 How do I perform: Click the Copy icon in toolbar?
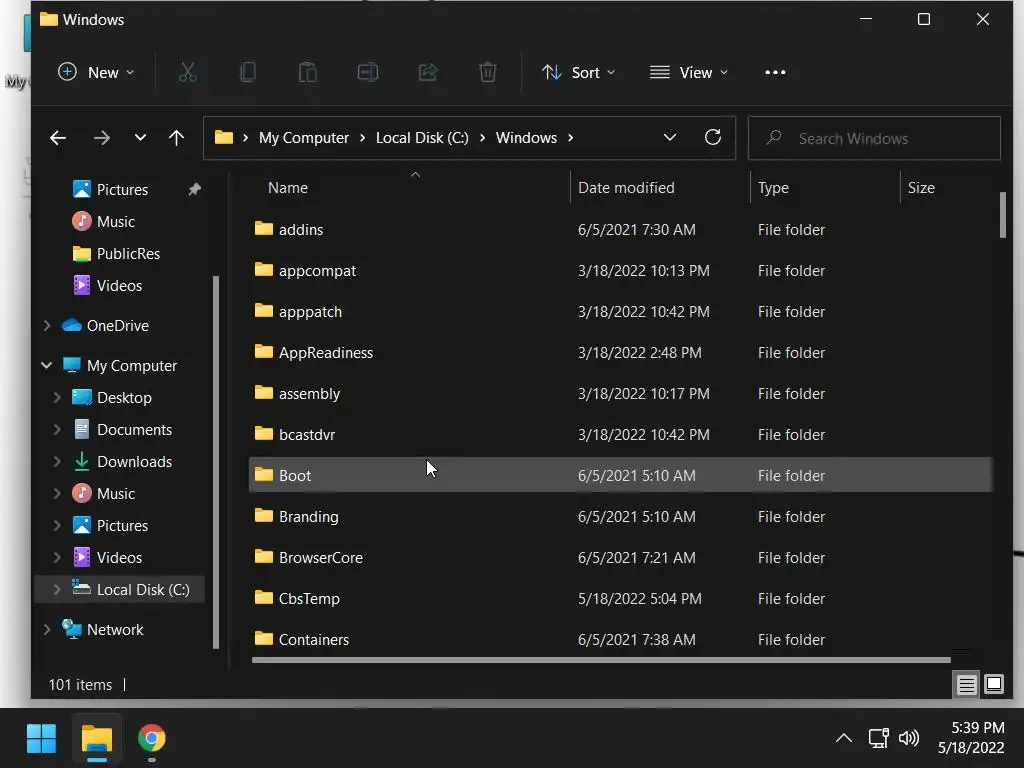click(248, 72)
